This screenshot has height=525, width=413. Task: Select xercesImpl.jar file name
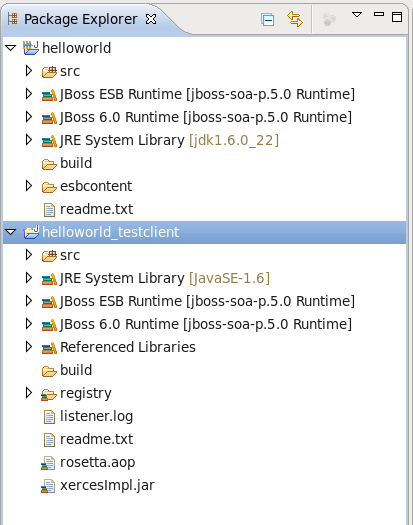pyautogui.click(x=107, y=485)
